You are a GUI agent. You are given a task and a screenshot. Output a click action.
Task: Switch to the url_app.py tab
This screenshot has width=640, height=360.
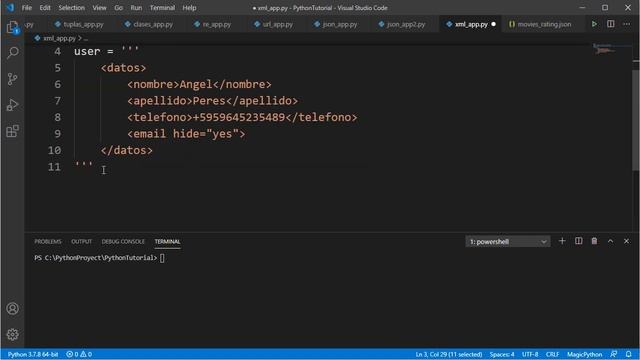pyautogui.click(x=274, y=24)
